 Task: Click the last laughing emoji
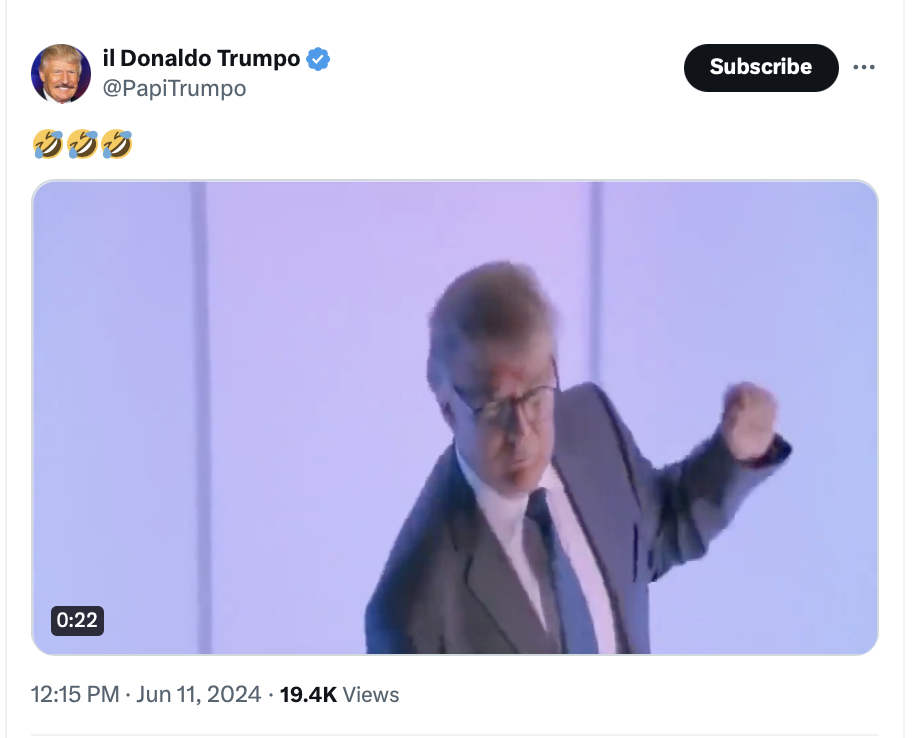click(116, 145)
